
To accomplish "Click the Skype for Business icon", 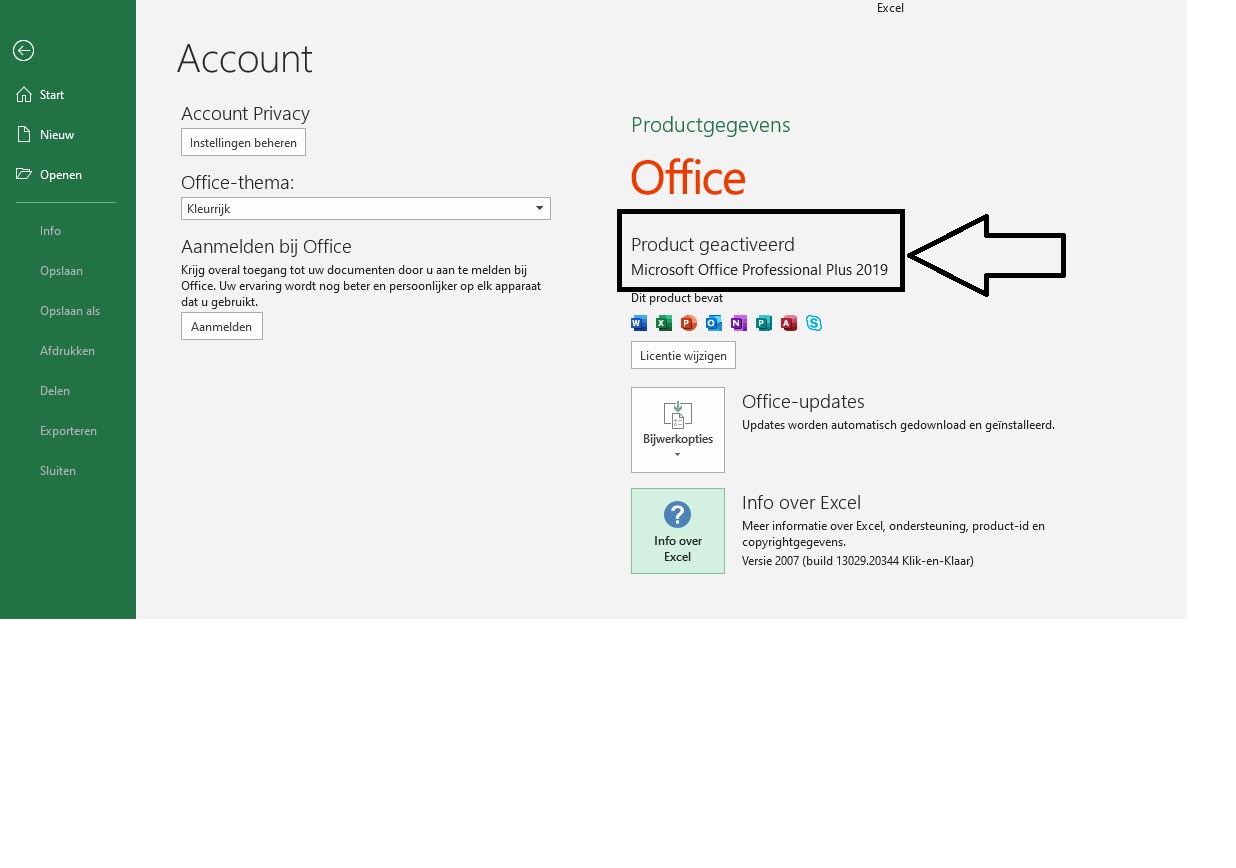I will point(814,323).
